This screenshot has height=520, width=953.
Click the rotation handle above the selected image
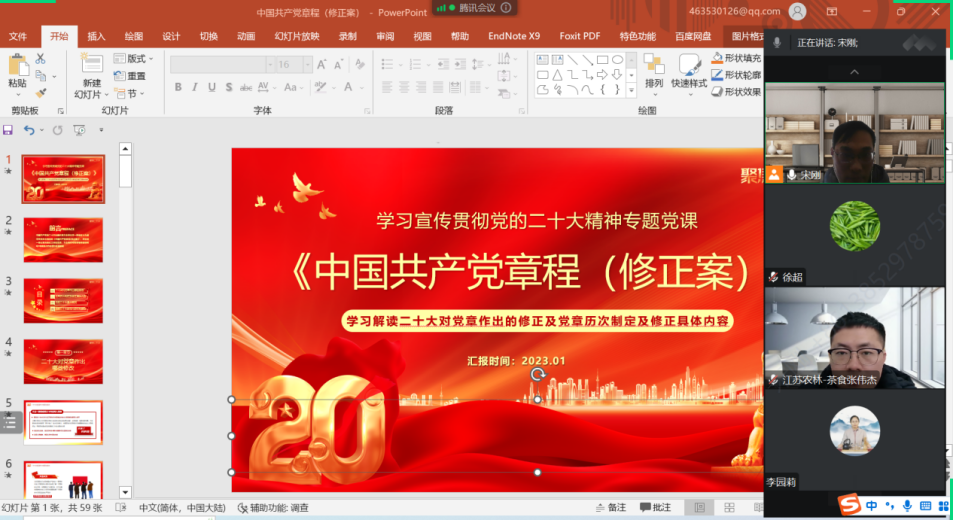(x=537, y=374)
